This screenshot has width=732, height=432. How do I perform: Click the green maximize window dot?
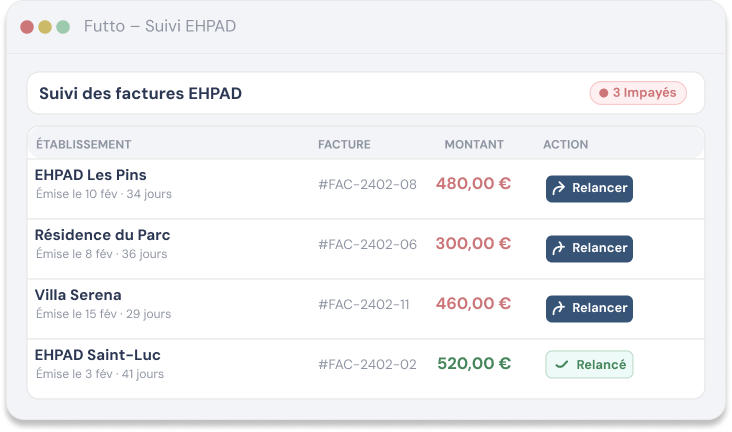63,27
